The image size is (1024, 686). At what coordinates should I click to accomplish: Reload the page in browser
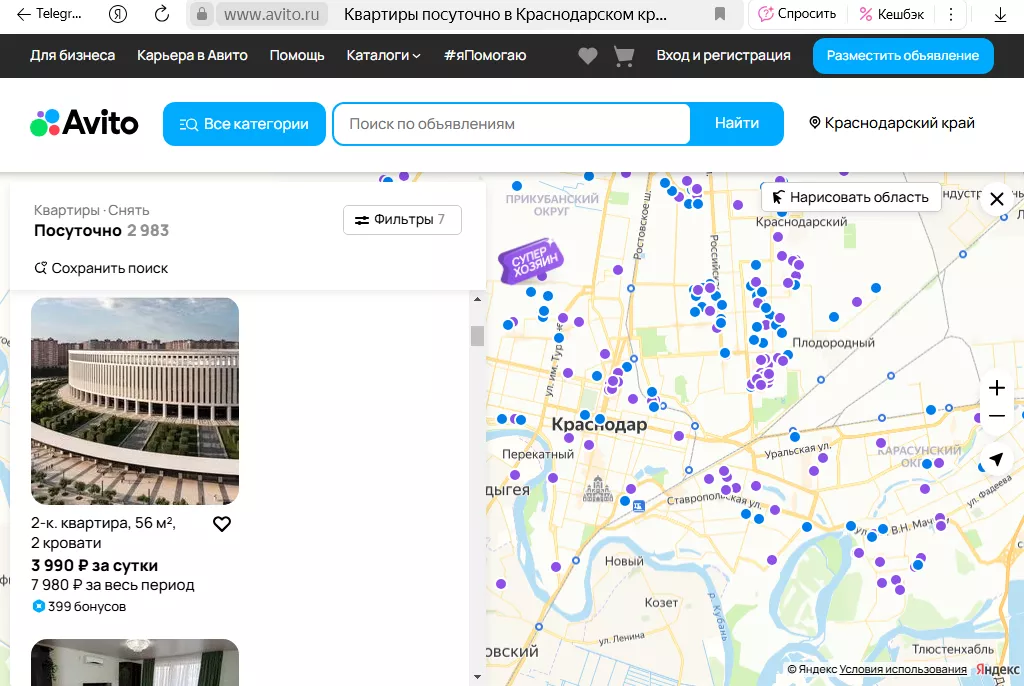[x=161, y=15]
